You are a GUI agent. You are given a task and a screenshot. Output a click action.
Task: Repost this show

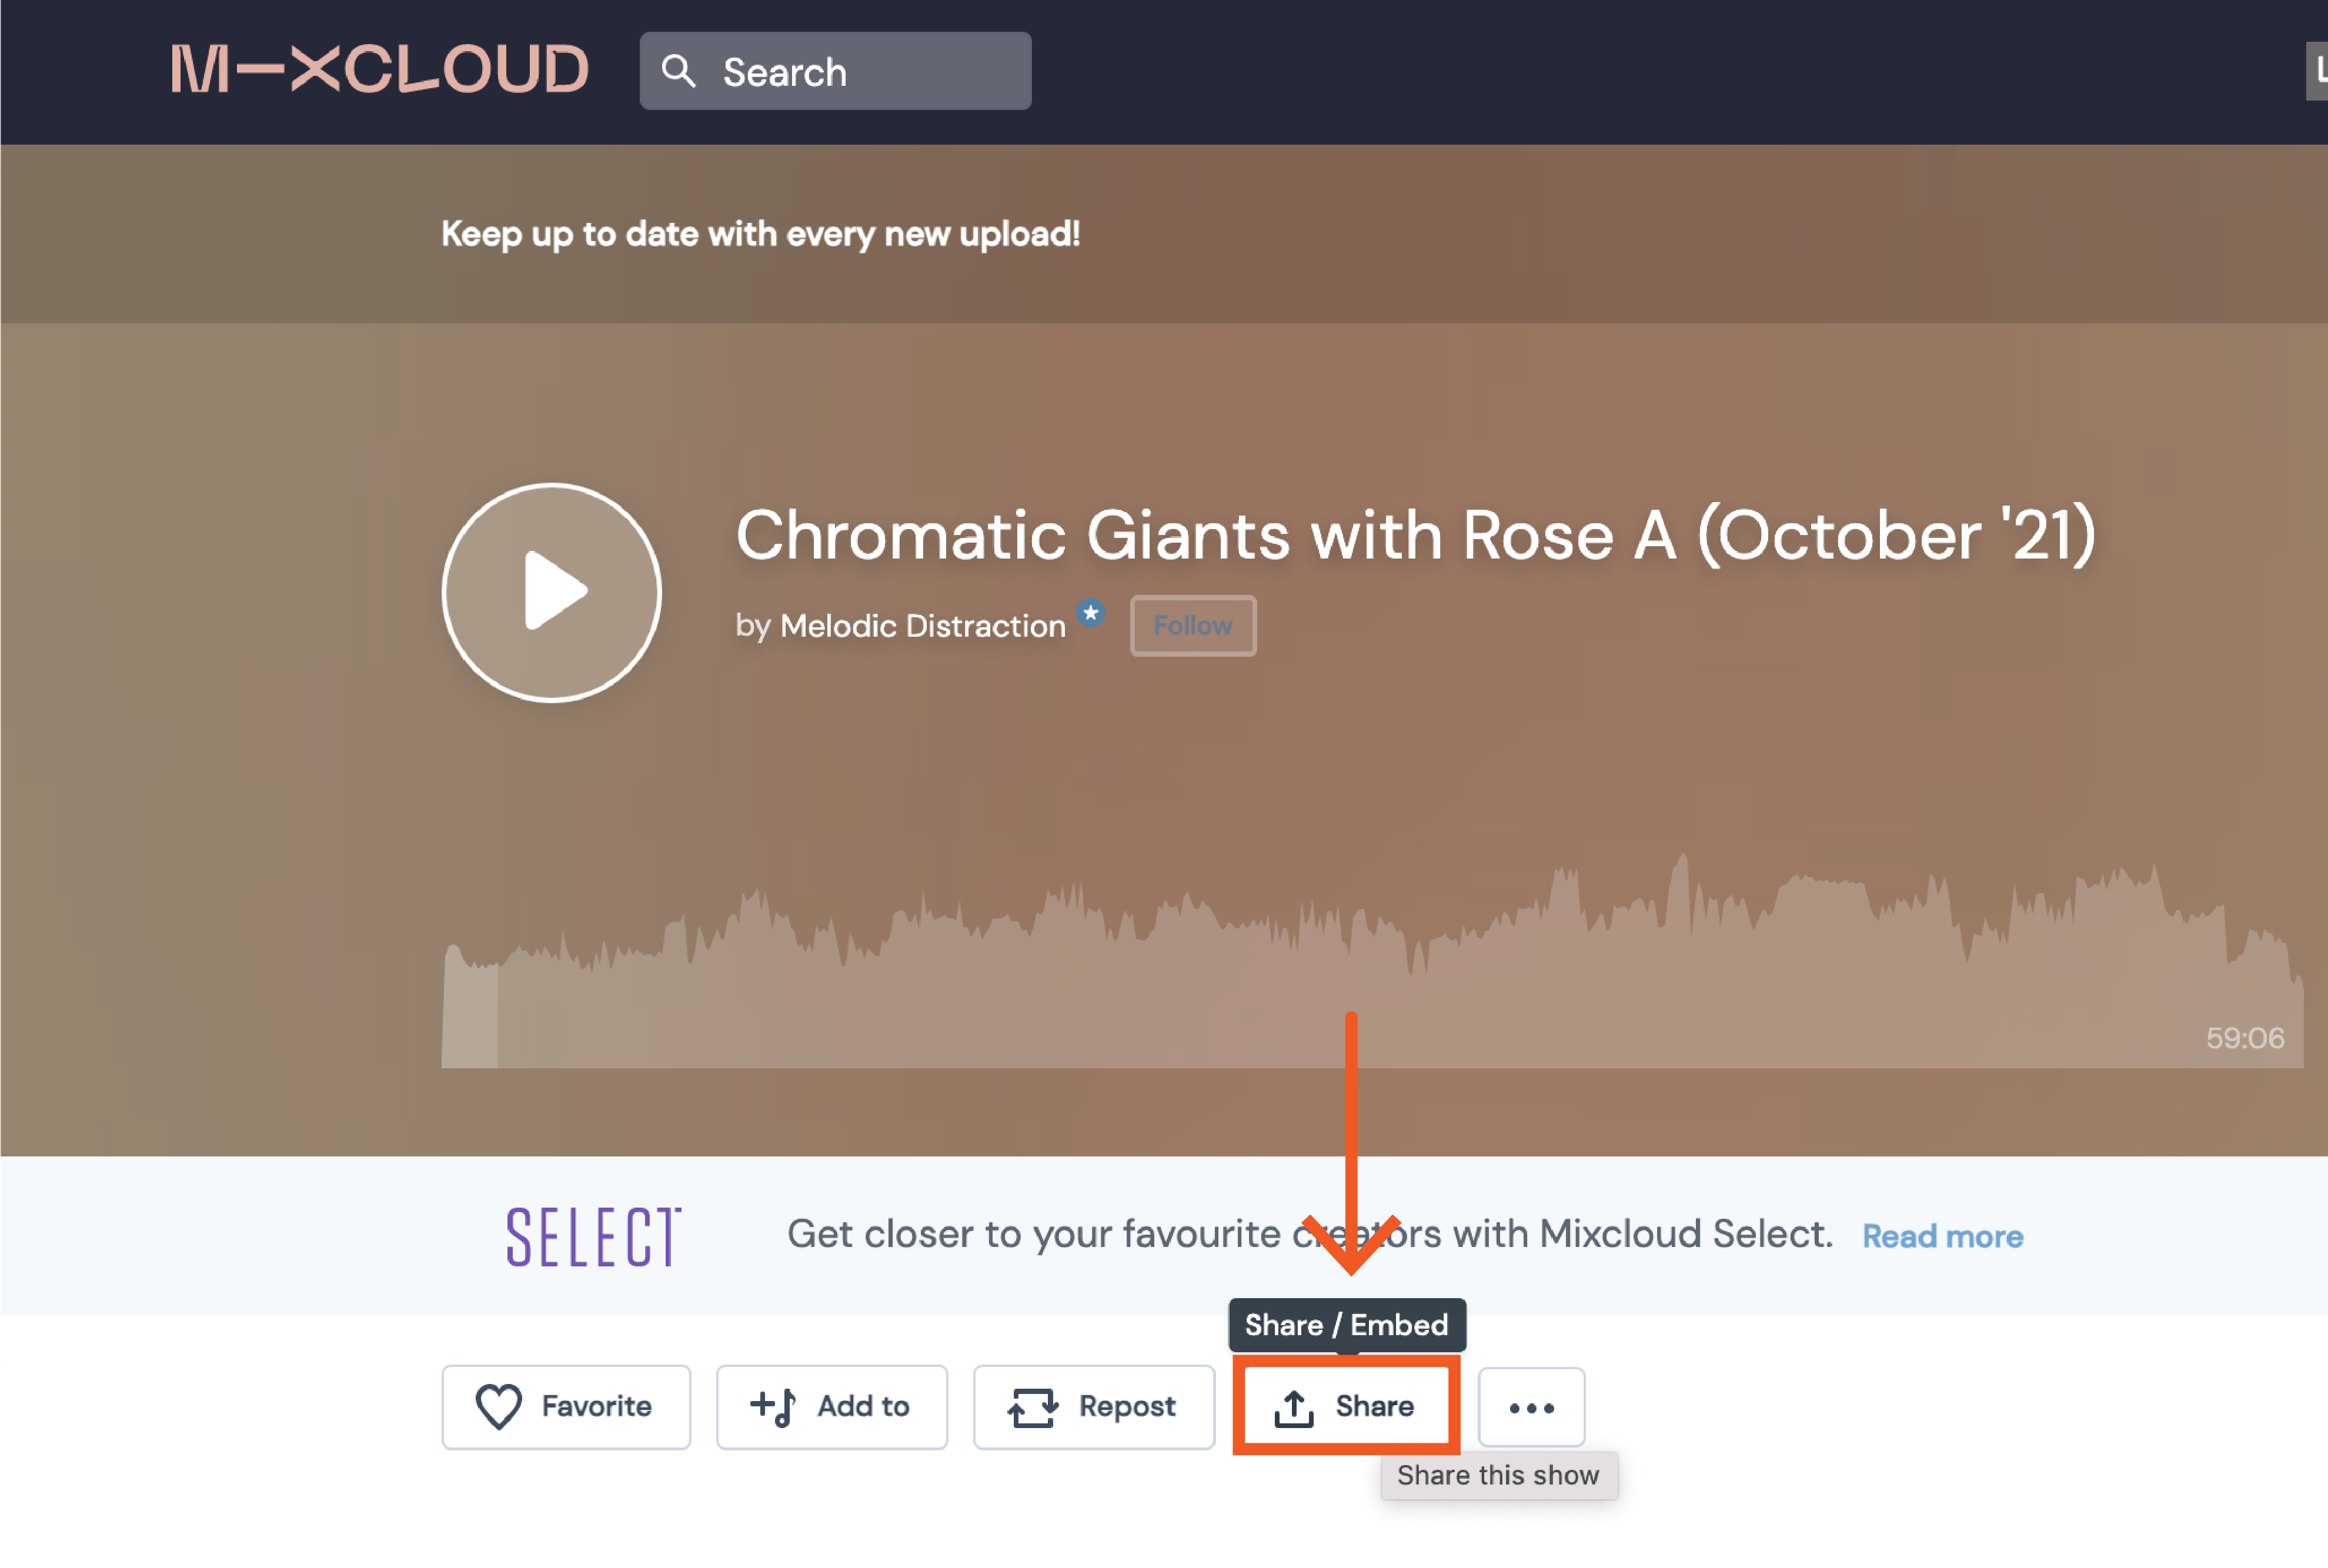(x=1093, y=1406)
